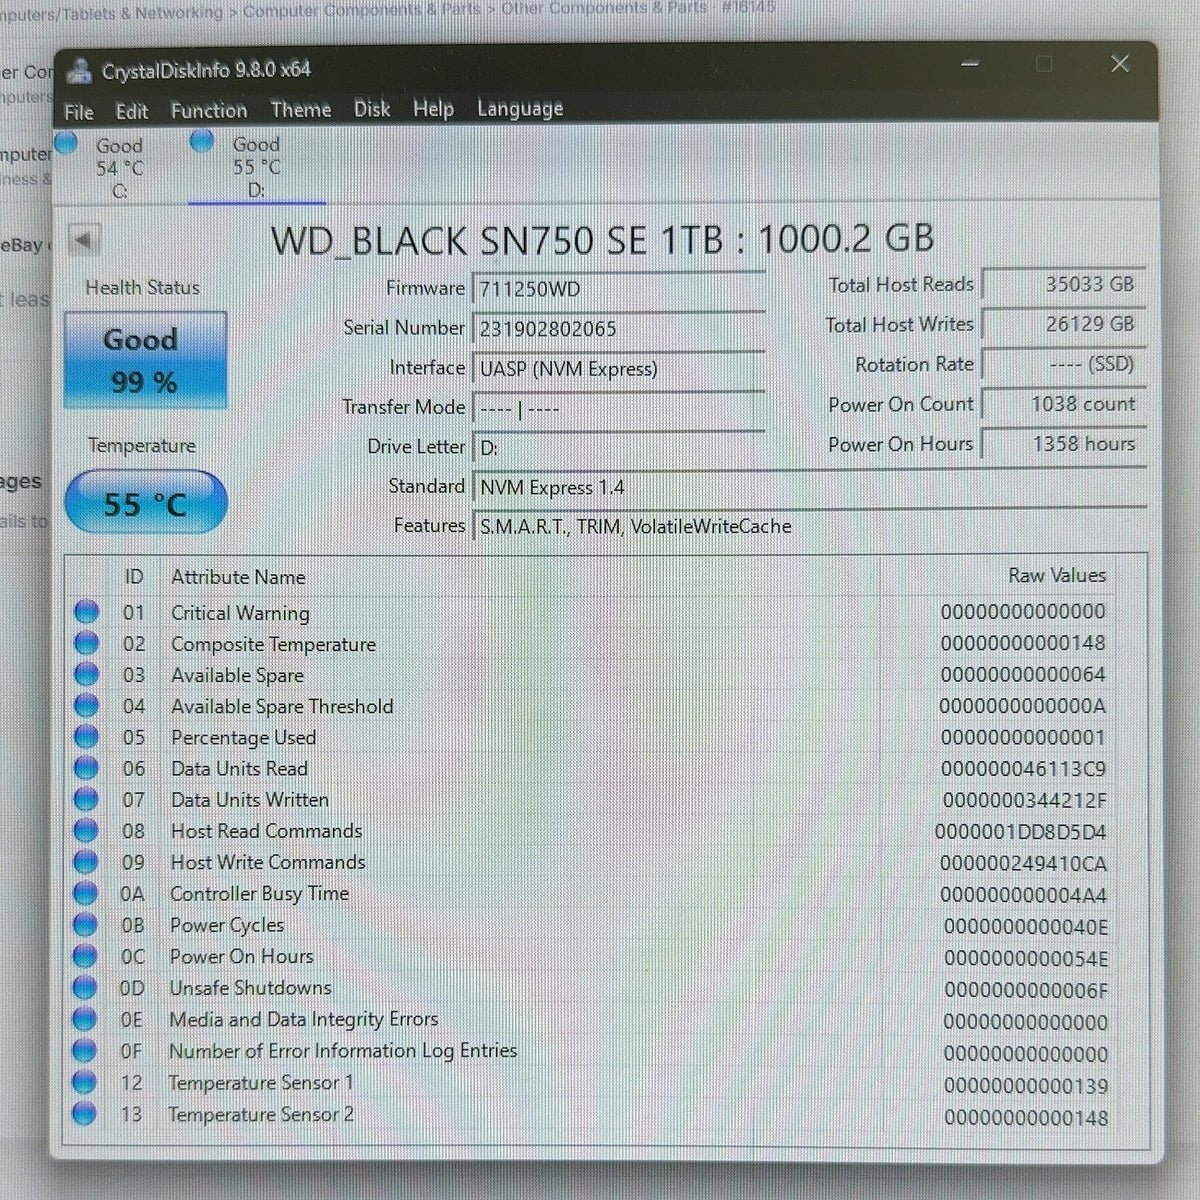Open the Edit menu
The height and width of the screenshot is (1200, 1200).
(x=132, y=112)
